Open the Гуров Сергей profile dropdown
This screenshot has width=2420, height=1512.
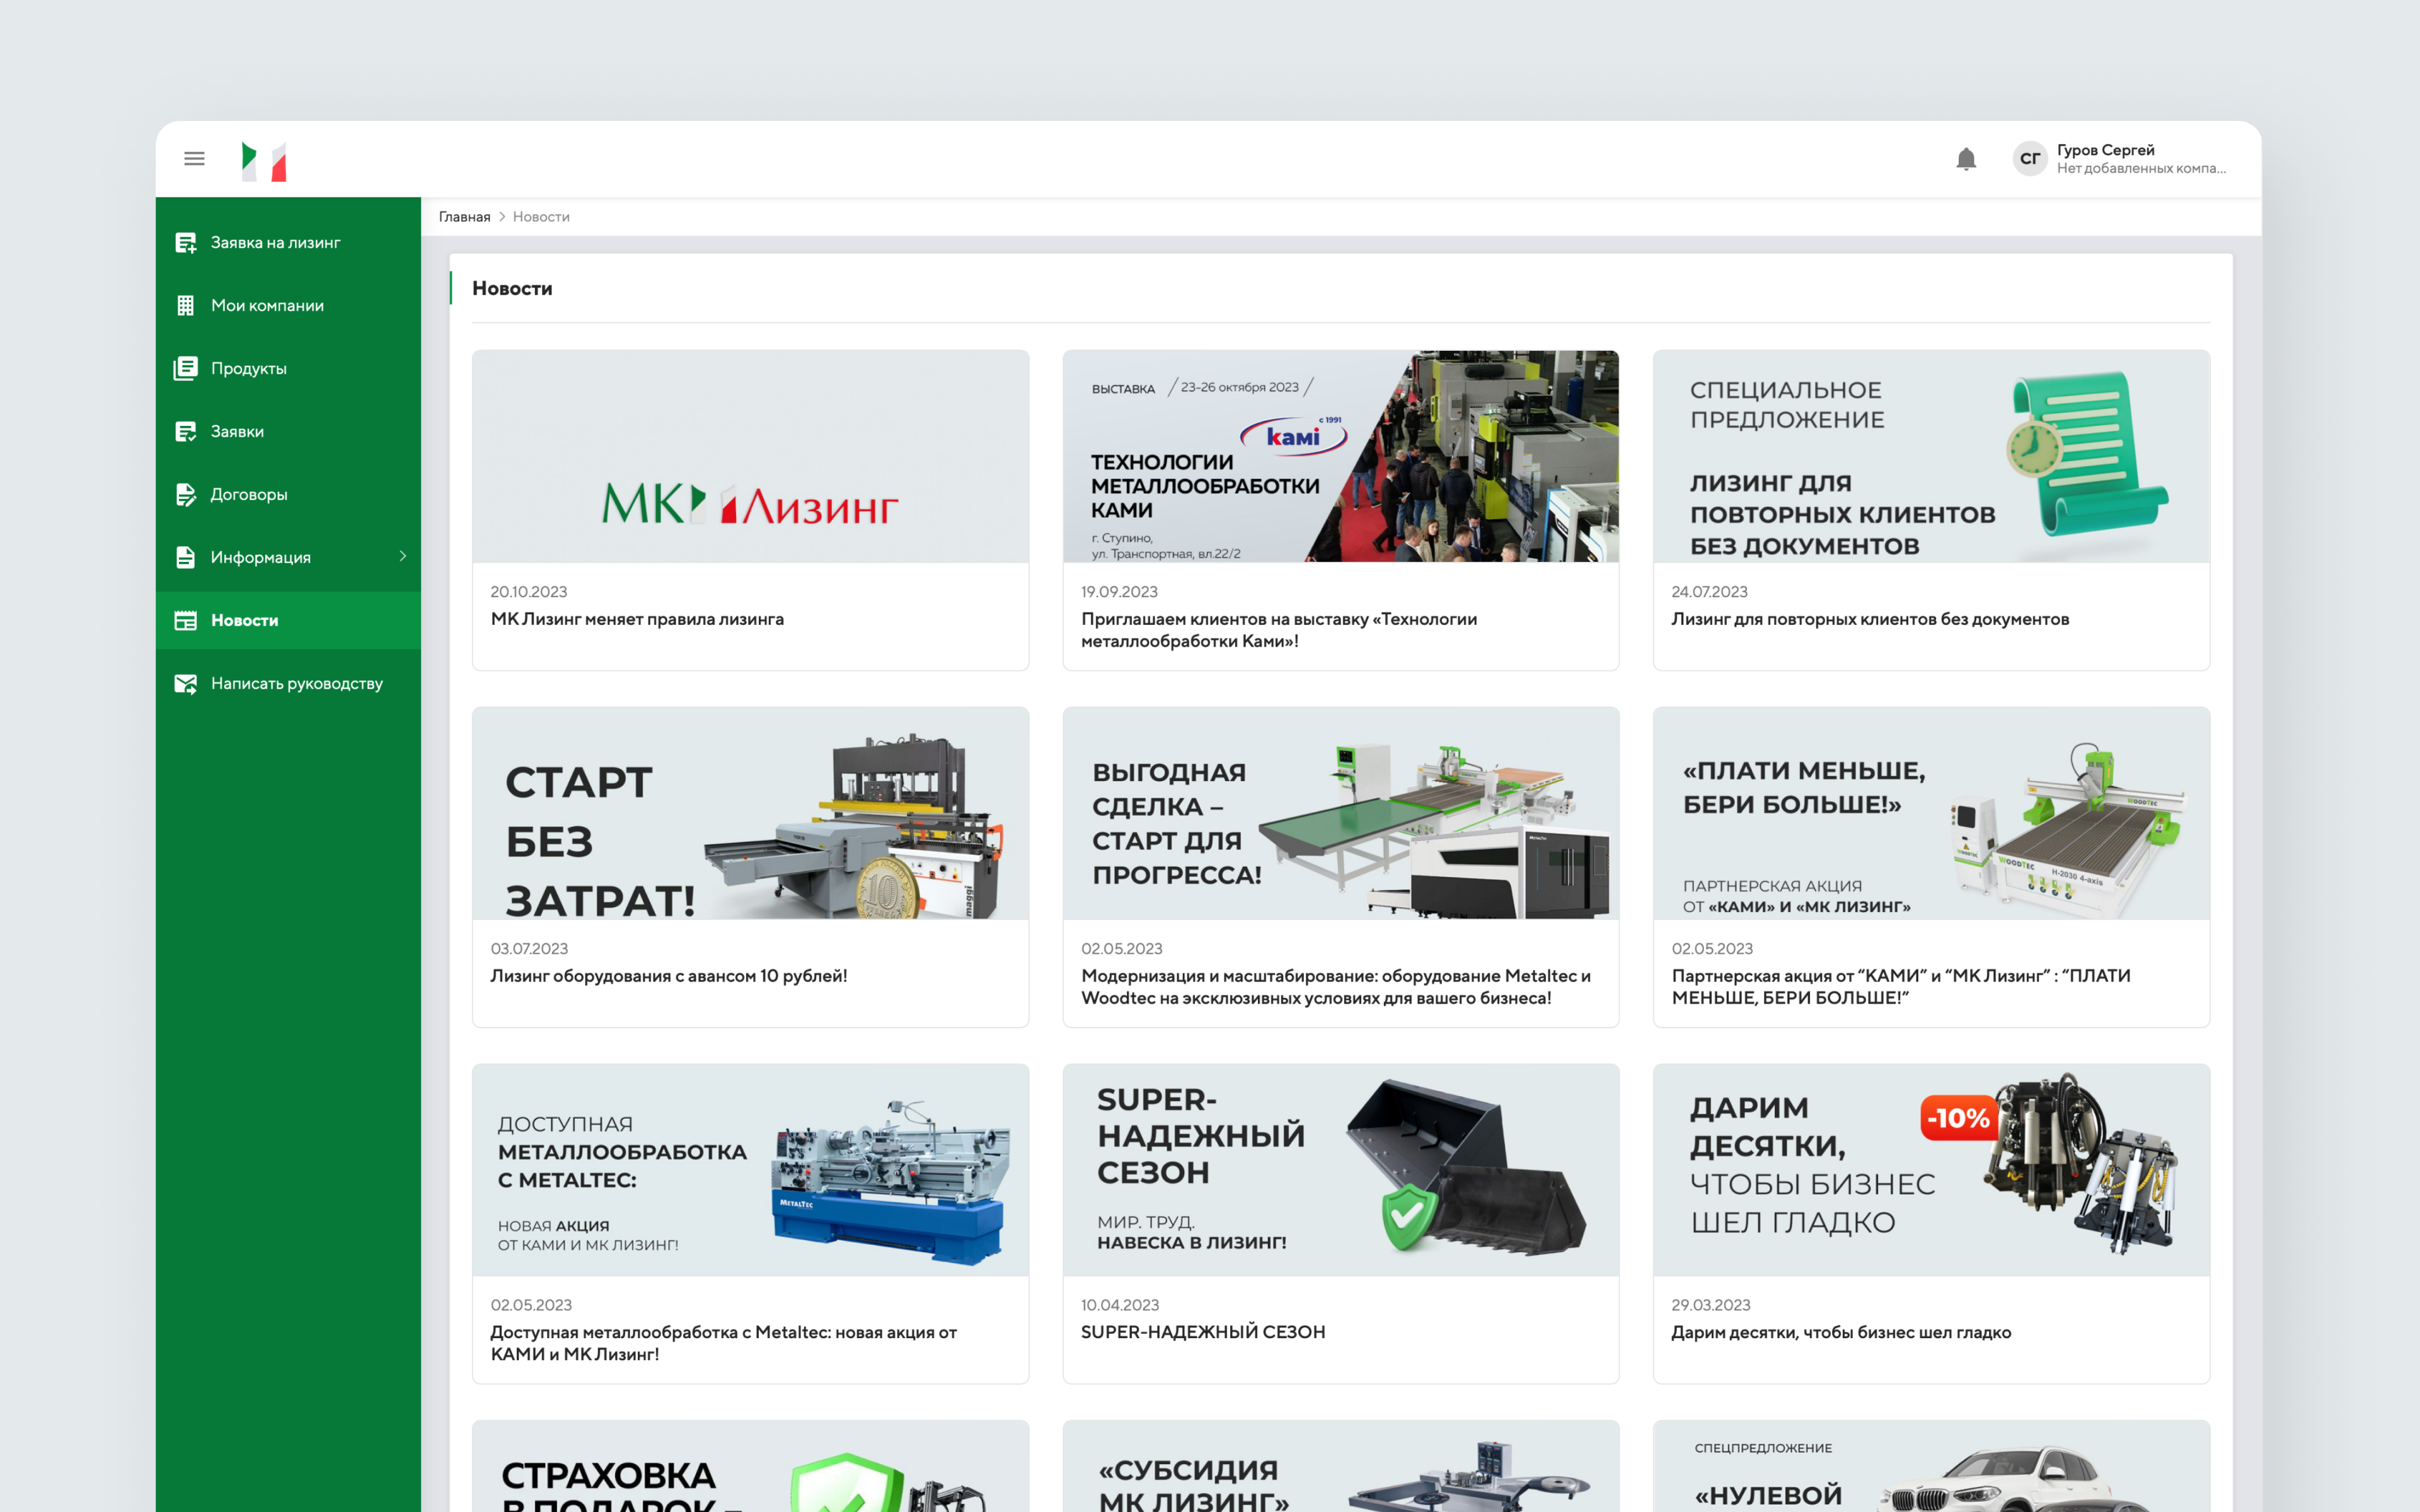point(2139,159)
